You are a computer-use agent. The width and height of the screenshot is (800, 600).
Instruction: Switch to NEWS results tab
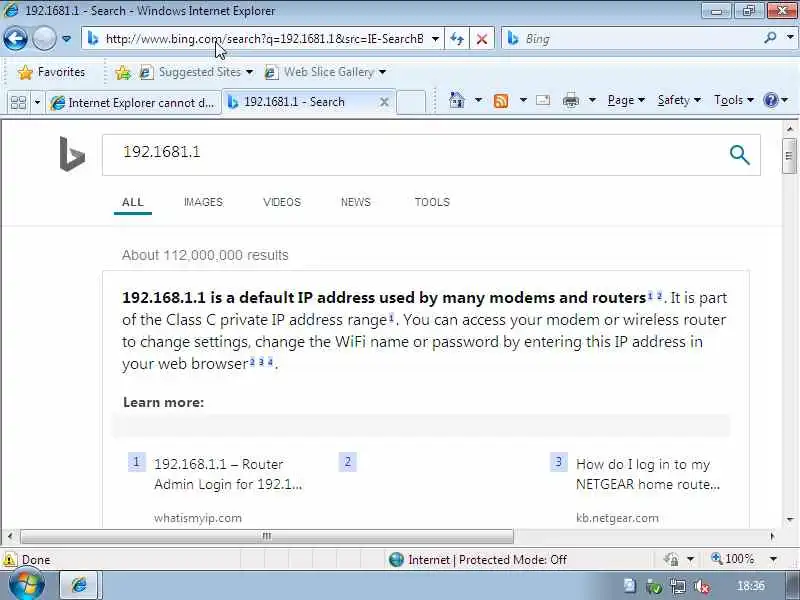[x=356, y=202]
